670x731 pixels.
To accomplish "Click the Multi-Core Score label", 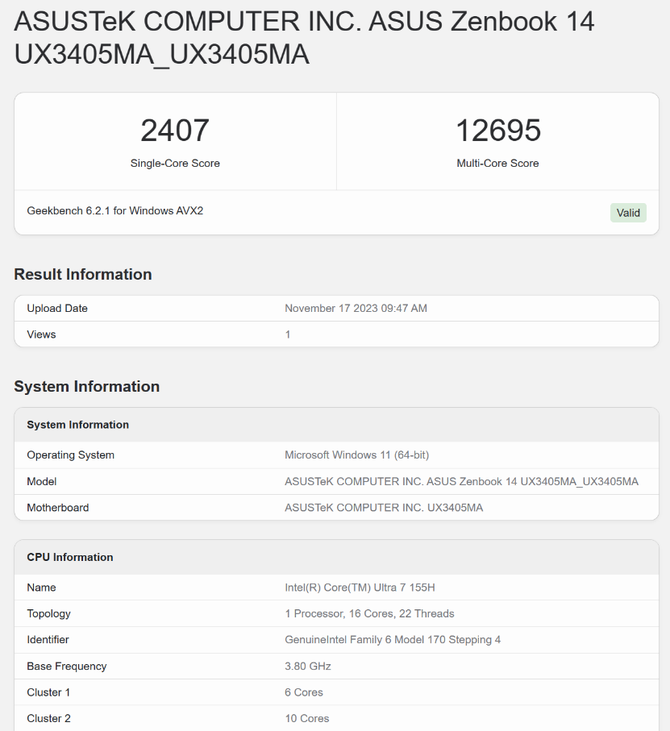I will coord(497,163).
